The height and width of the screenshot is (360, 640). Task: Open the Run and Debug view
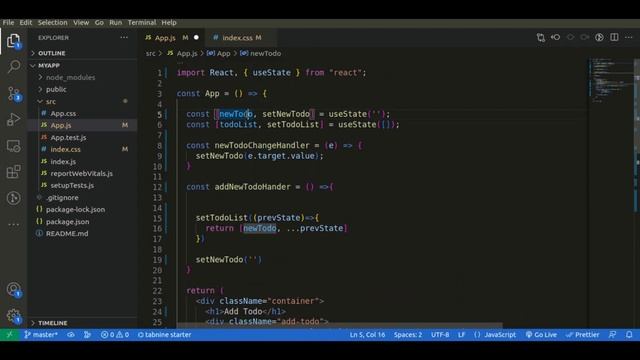[x=13, y=120]
